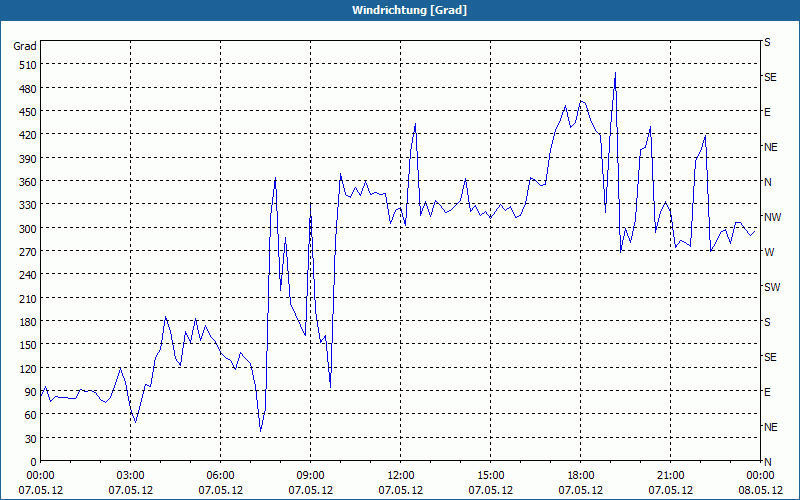Select the 18:00 time label

pyautogui.click(x=581, y=476)
